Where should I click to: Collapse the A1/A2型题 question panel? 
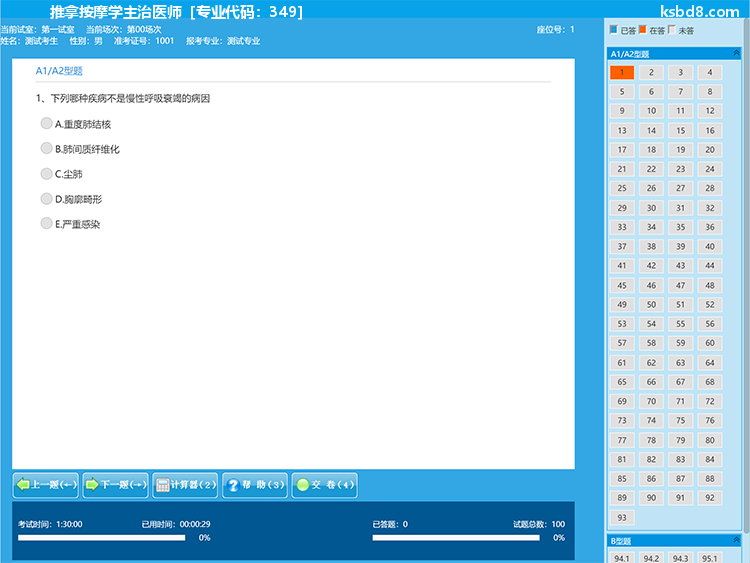[736, 53]
